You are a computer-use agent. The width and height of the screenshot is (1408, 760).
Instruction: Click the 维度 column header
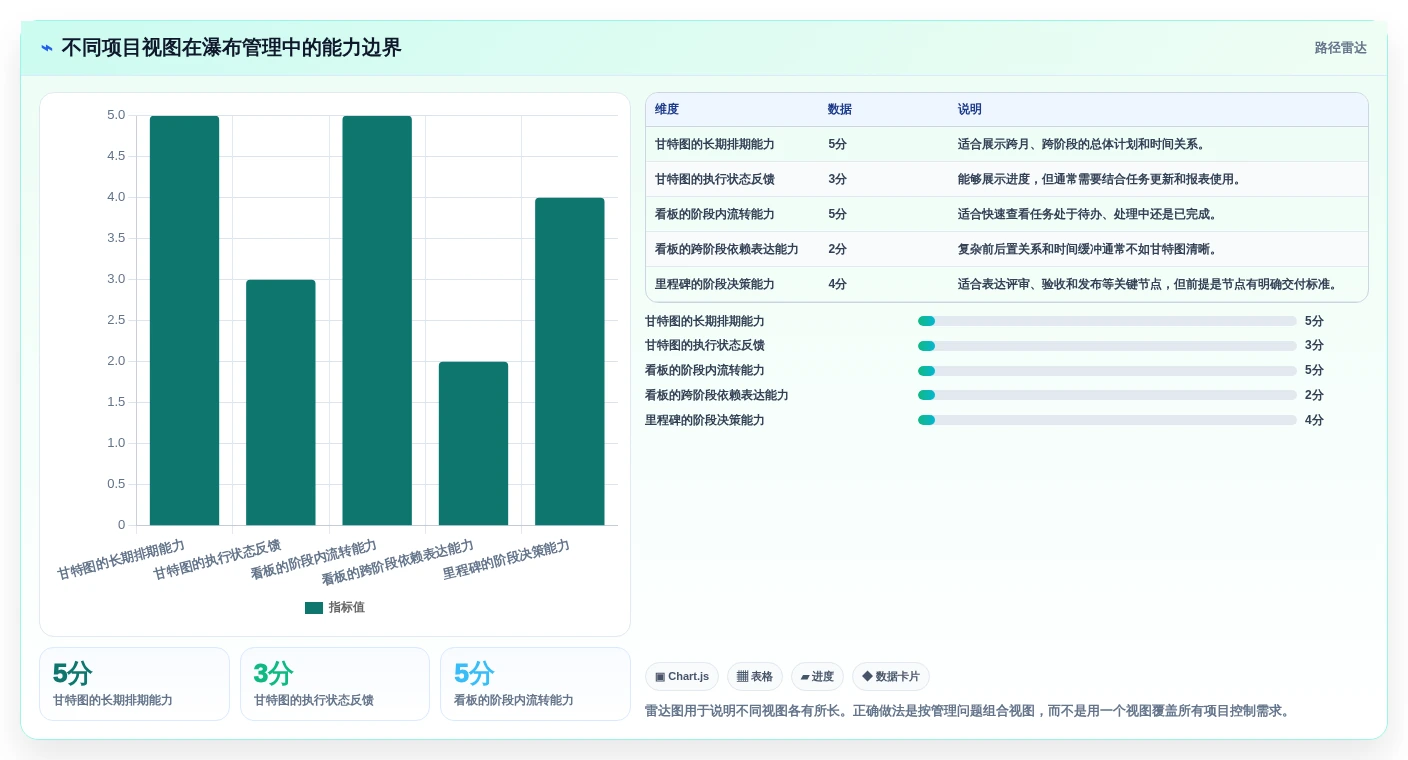pyautogui.click(x=667, y=110)
